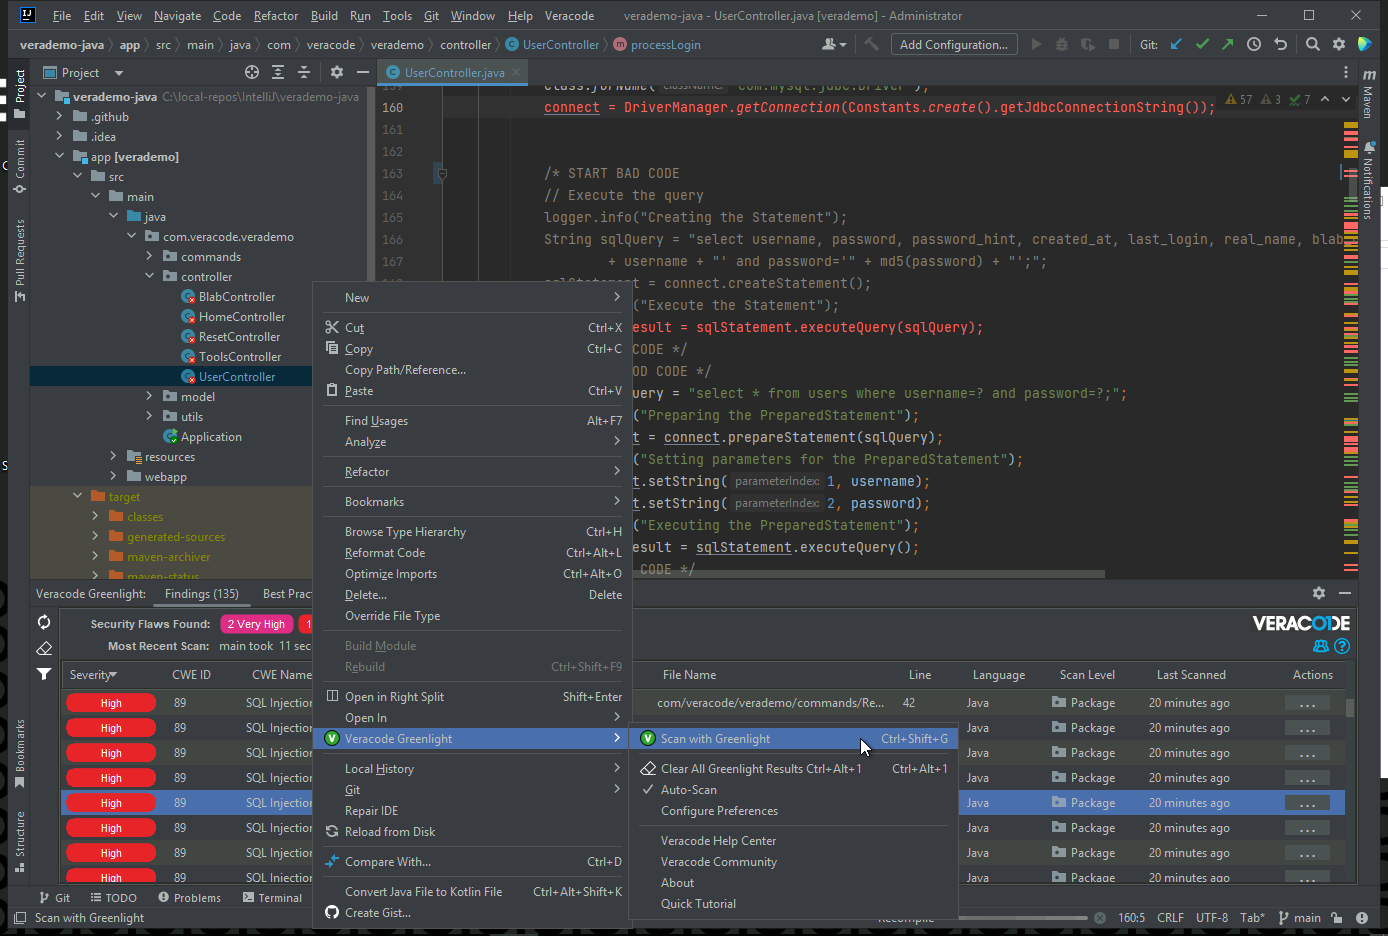
Task: Click the main branch indicator in status bar
Action: click(x=1300, y=918)
